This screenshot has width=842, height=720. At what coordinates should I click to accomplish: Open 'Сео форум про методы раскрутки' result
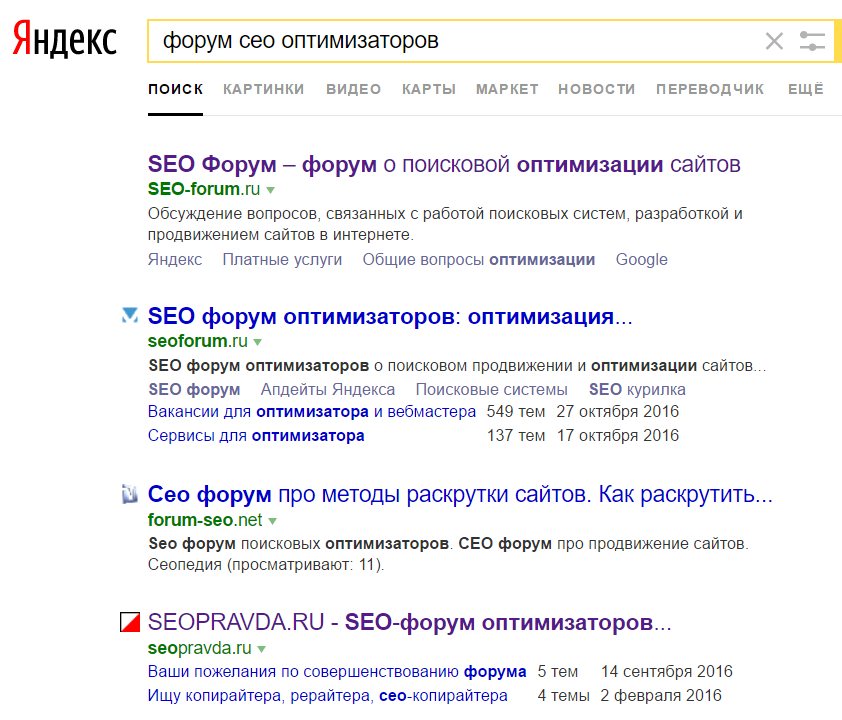(x=460, y=494)
